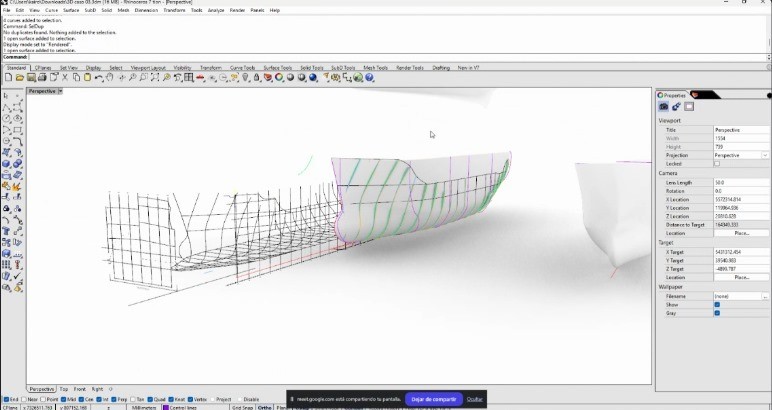Click the Lens Length input field
This screenshot has height=410, width=772.
point(740,182)
